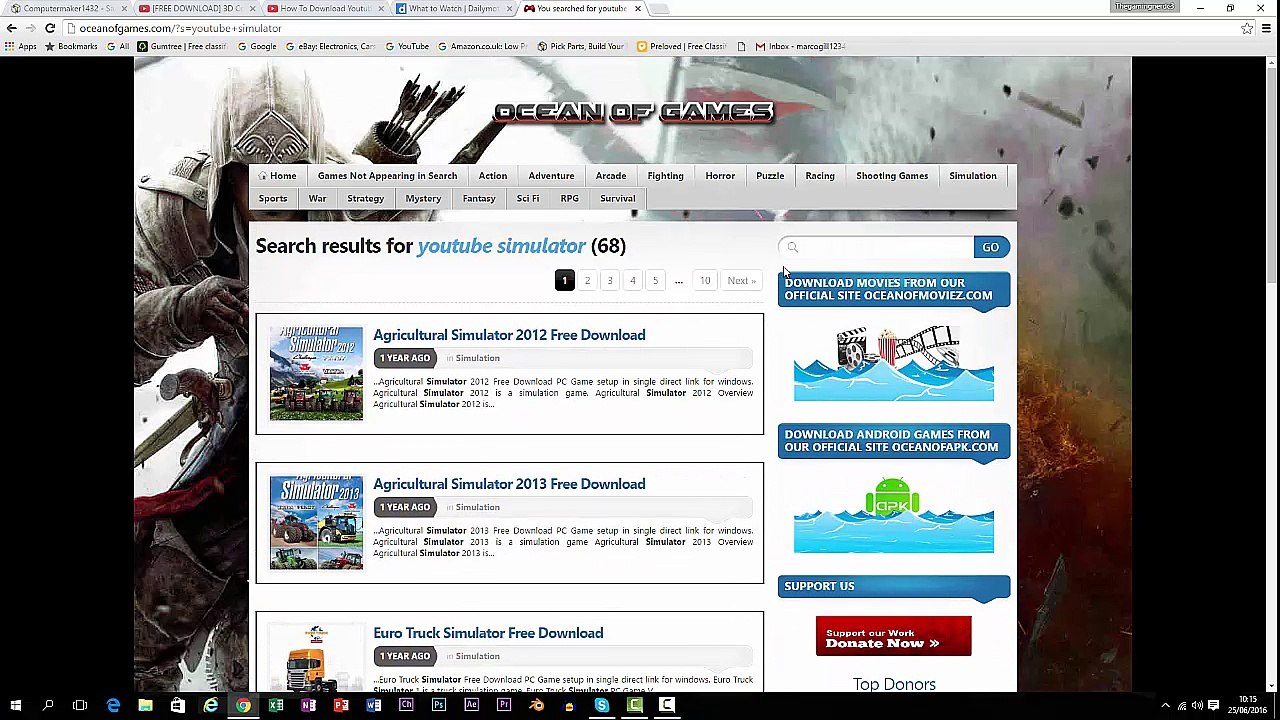Select the Simulation category in nav bar
This screenshot has width=1280, height=720.
(x=973, y=176)
